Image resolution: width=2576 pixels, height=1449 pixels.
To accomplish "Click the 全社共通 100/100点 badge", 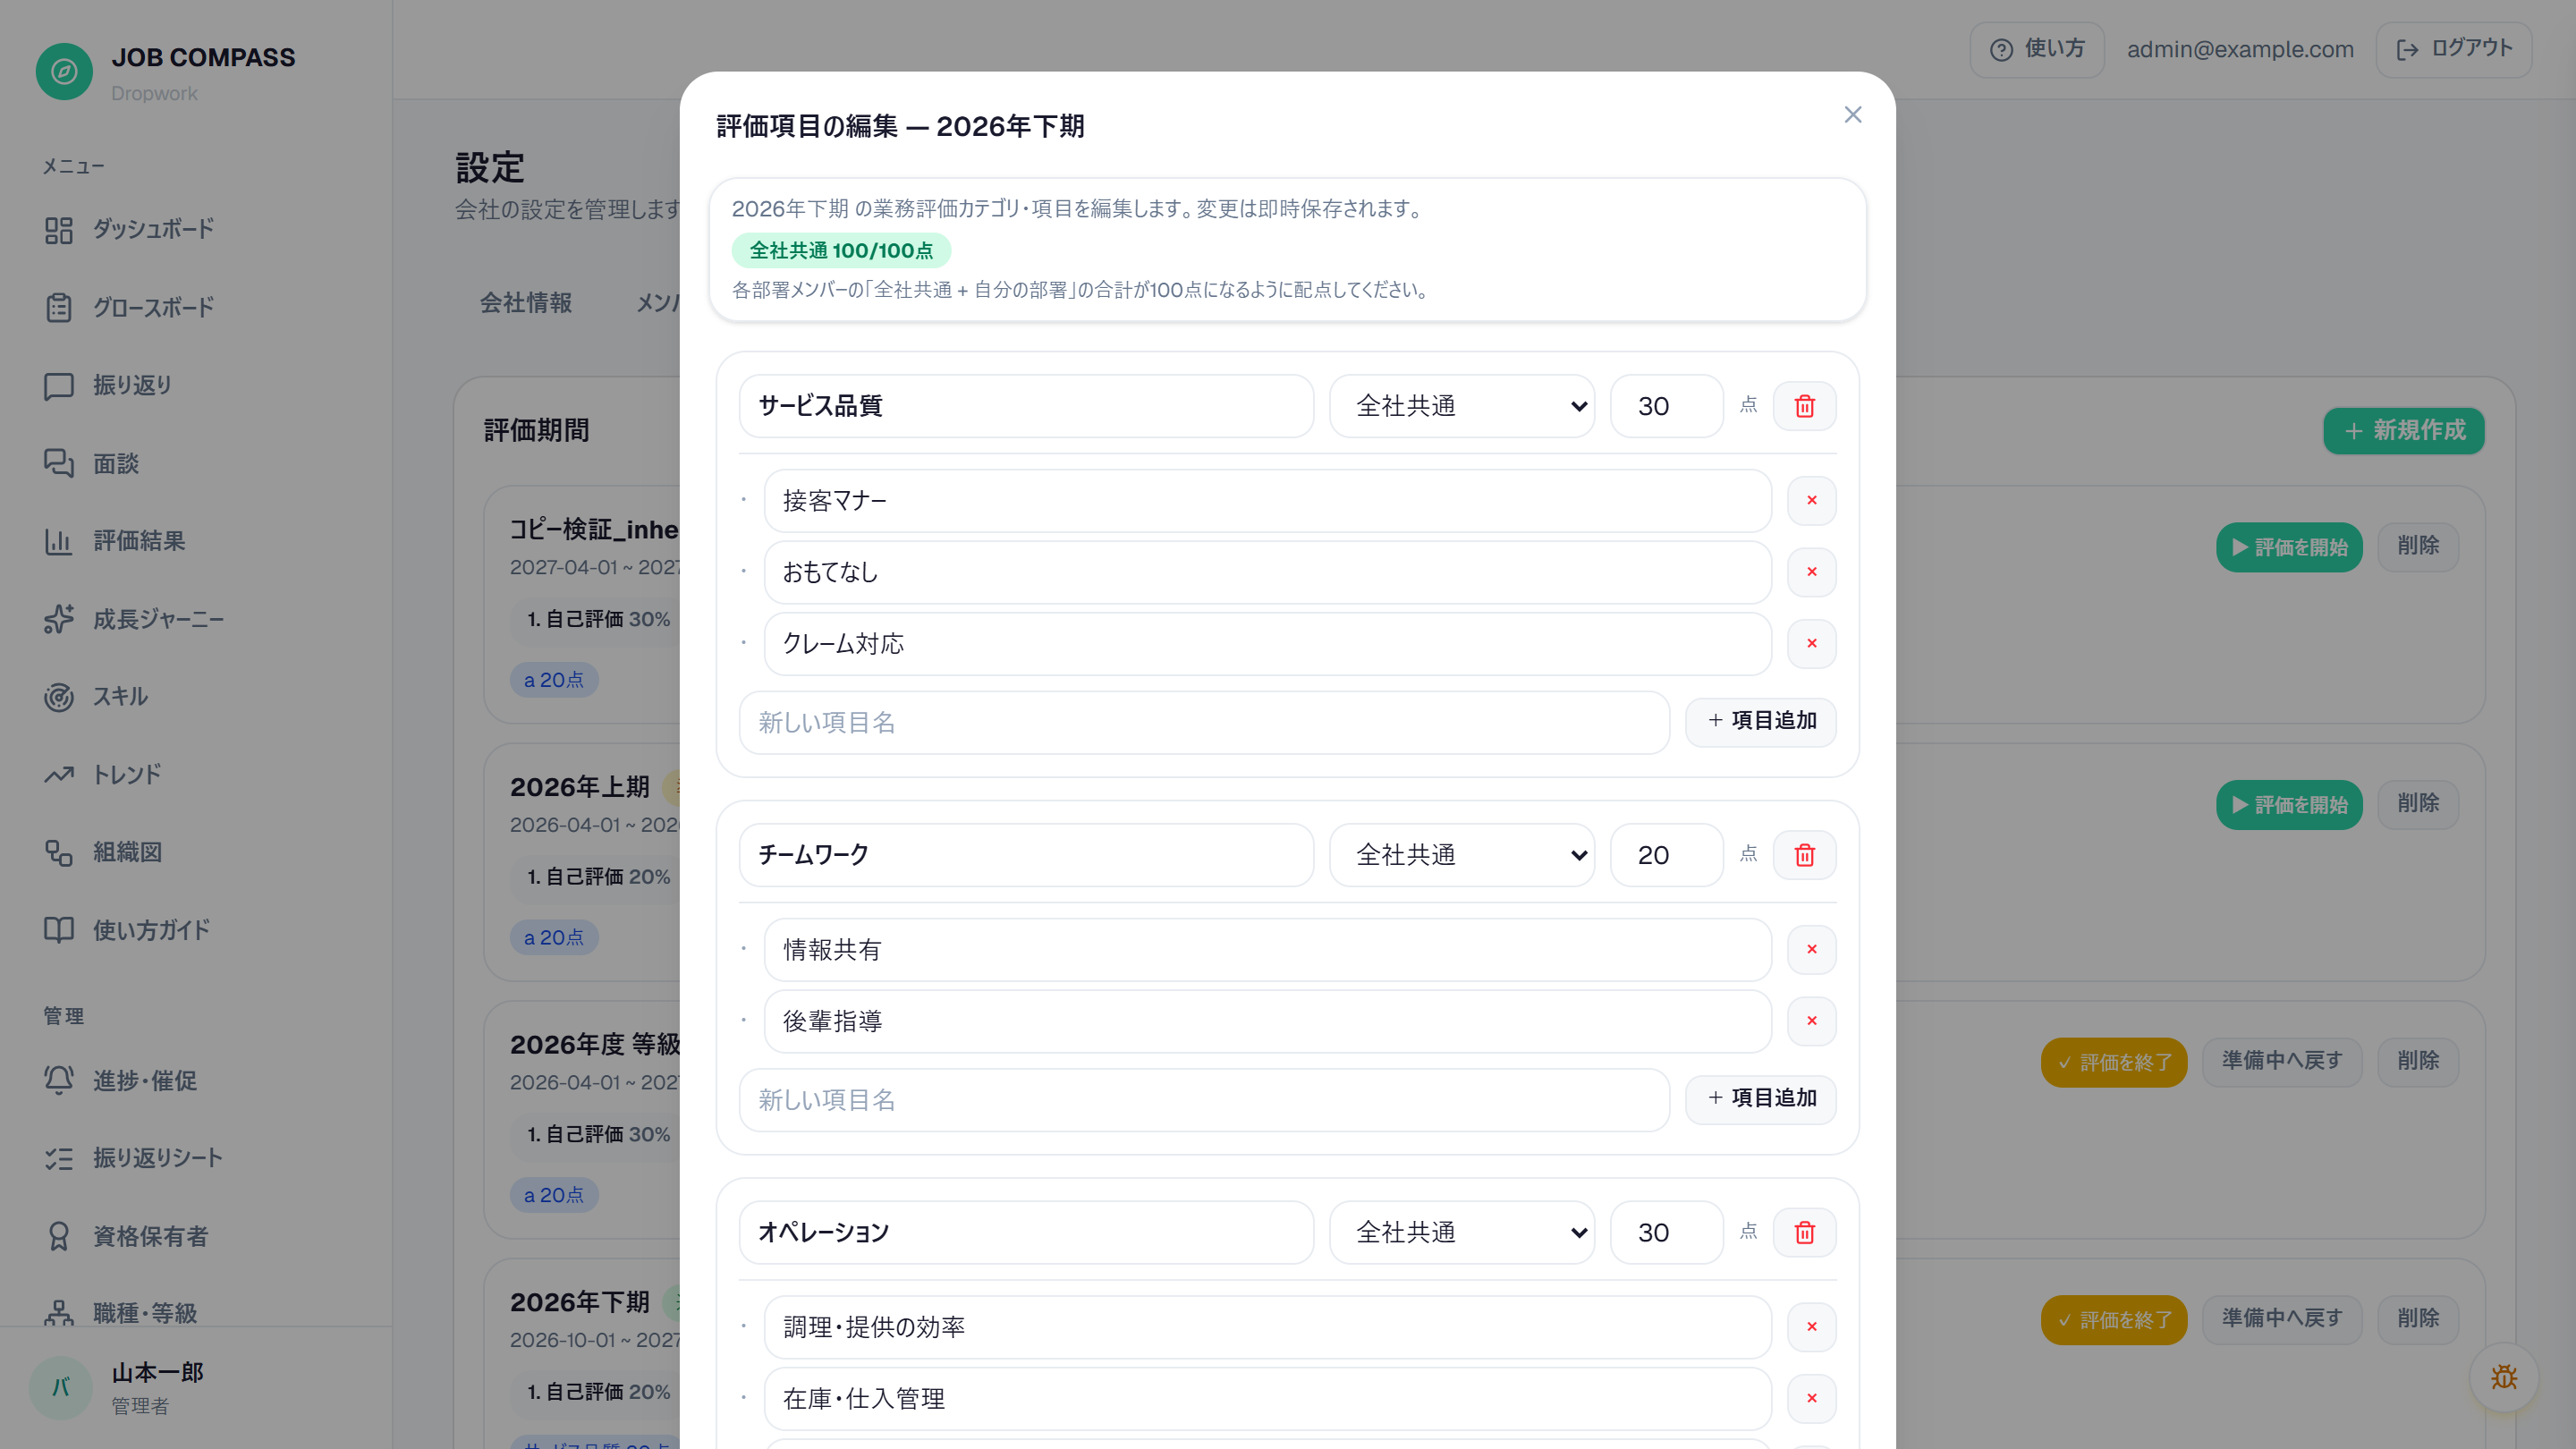I will pos(841,250).
